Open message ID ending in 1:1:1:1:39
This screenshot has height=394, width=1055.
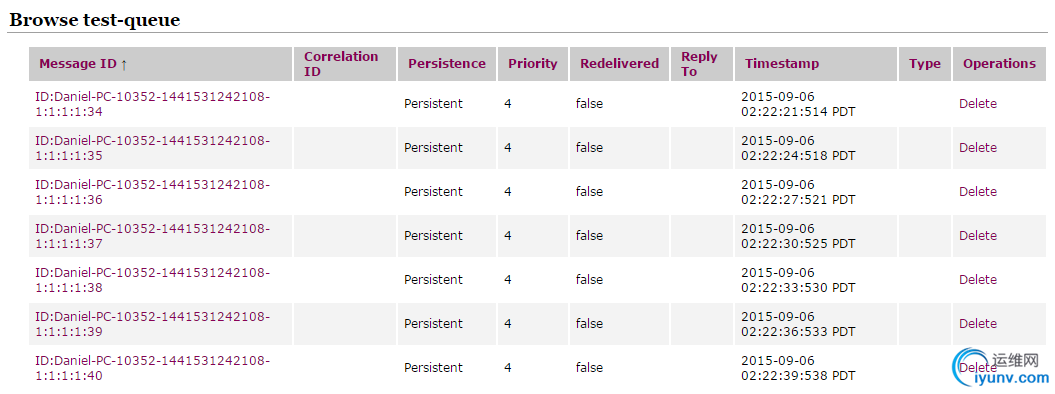[152, 324]
